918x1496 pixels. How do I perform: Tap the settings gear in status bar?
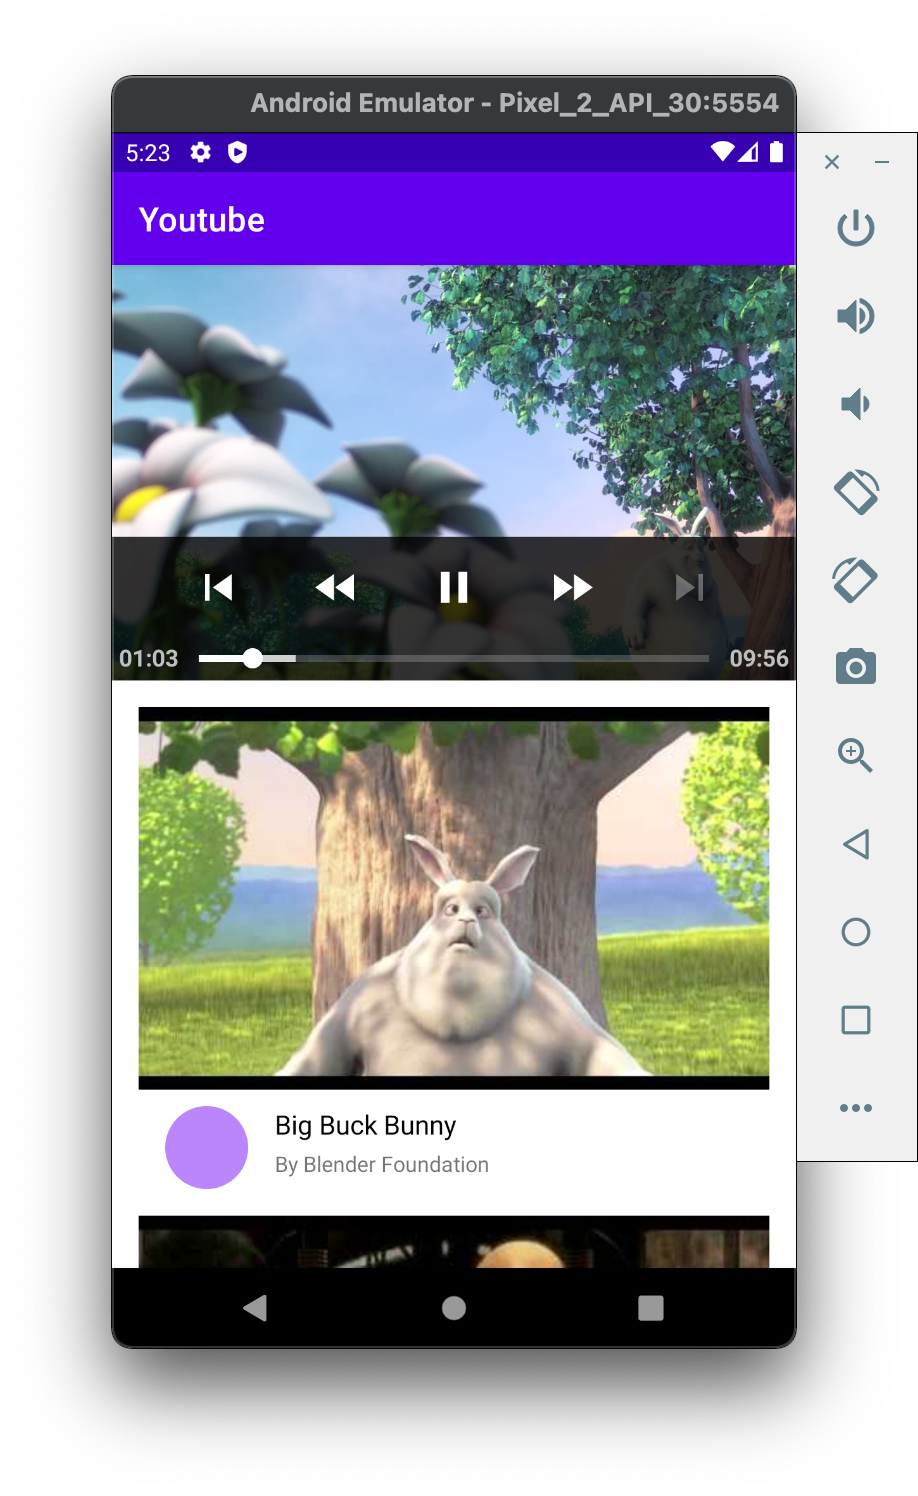[201, 152]
